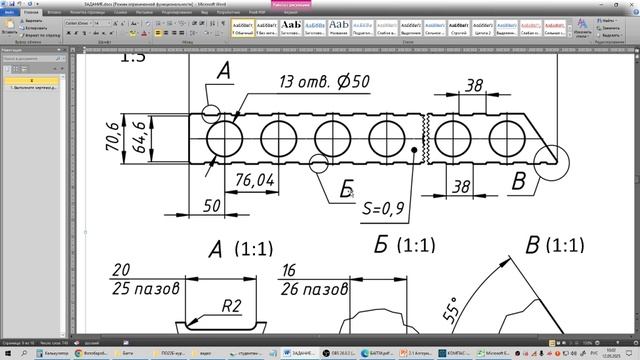The height and width of the screenshot is (360, 640).
Task: Click Undo icon in quick access toolbar
Action: coord(19,4)
